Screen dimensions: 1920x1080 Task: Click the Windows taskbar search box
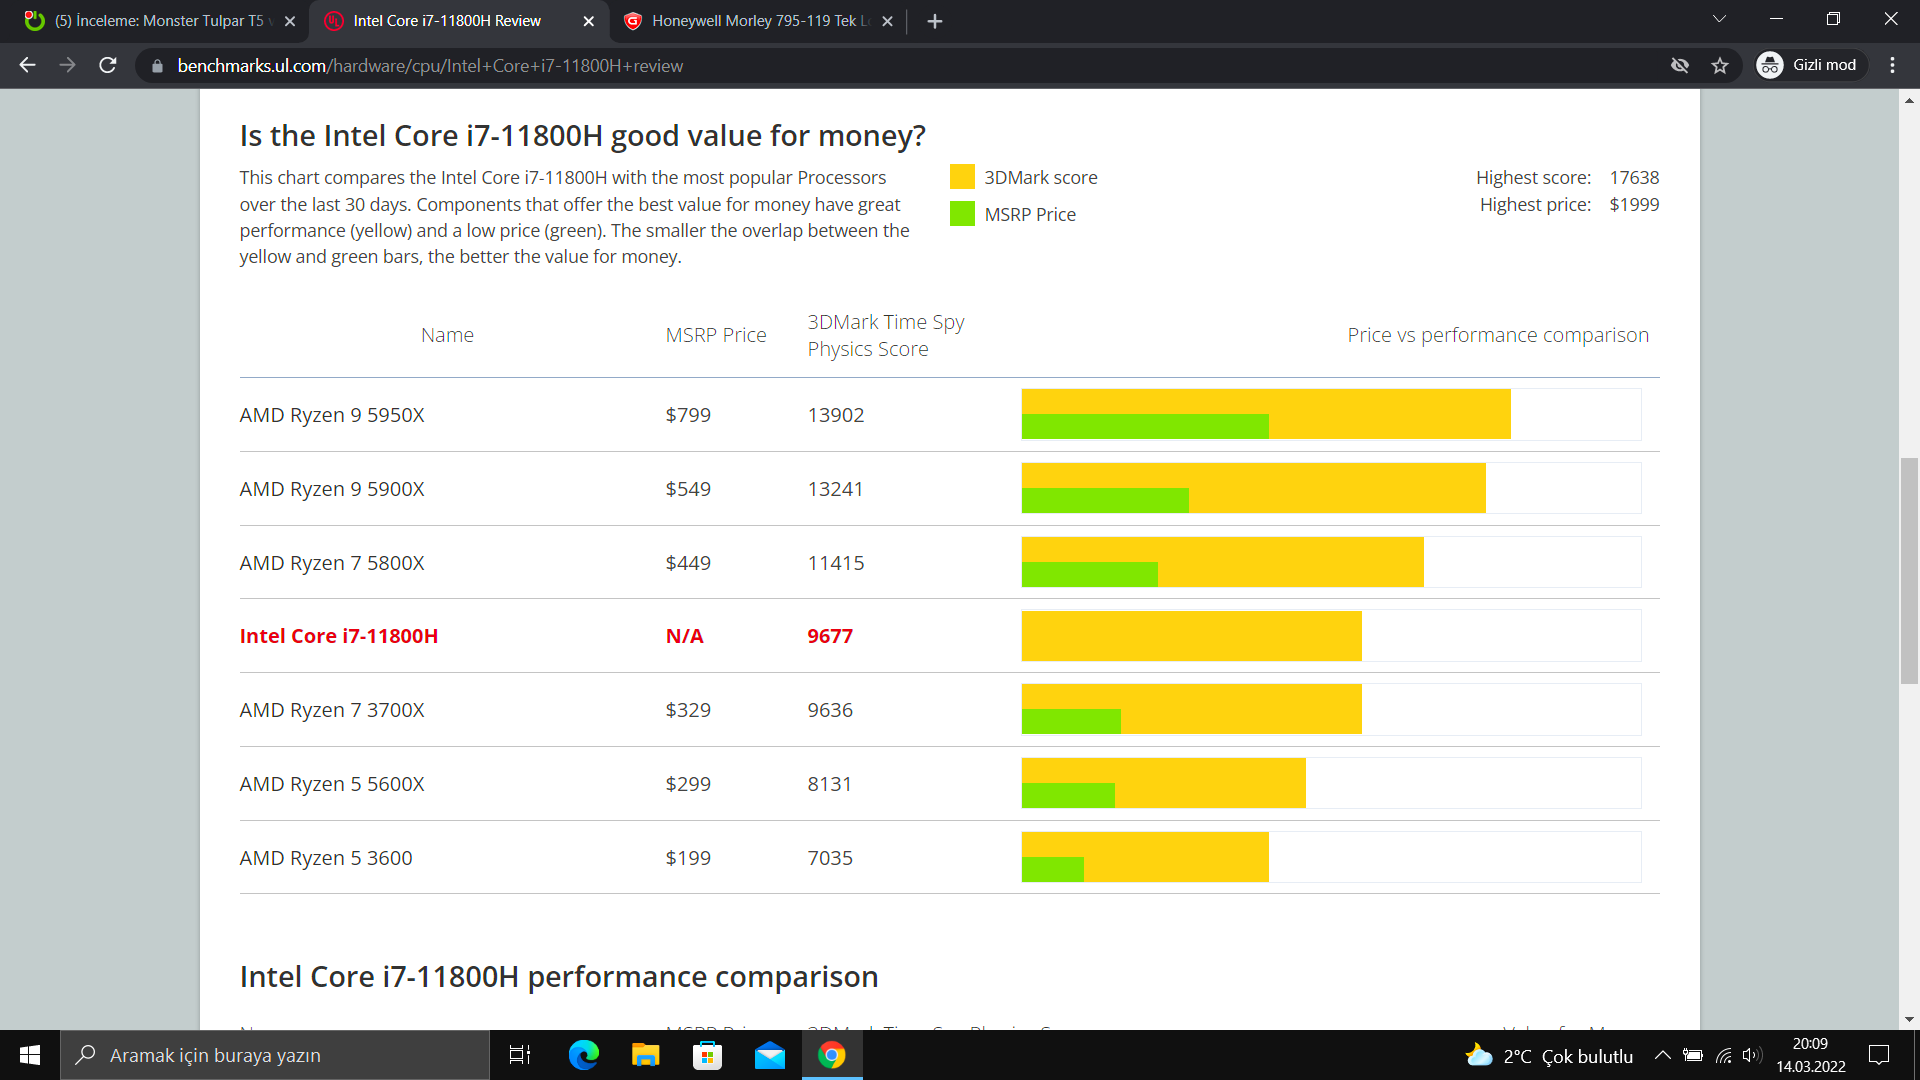tap(275, 1055)
